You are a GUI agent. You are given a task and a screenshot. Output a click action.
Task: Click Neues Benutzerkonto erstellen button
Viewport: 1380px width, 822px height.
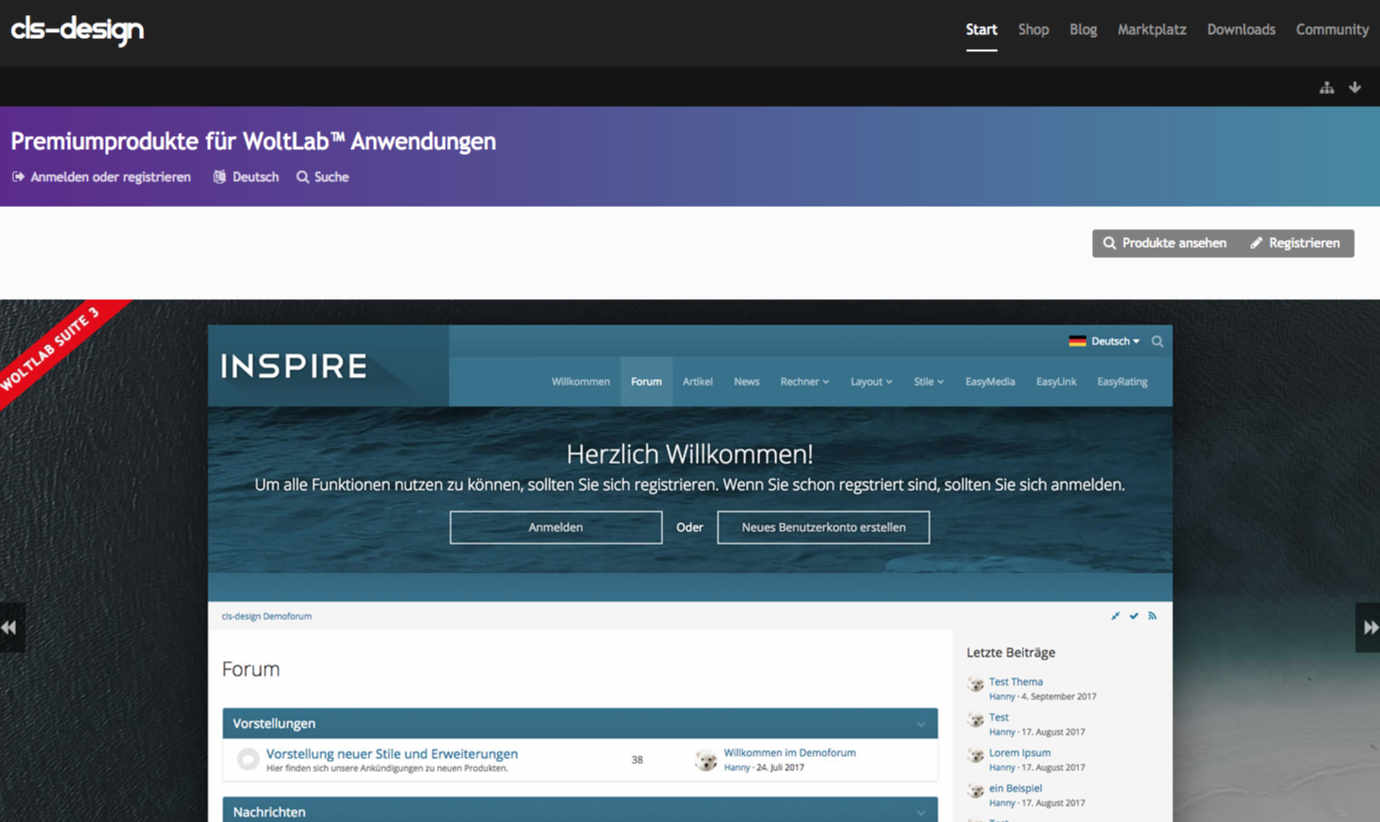click(x=823, y=527)
